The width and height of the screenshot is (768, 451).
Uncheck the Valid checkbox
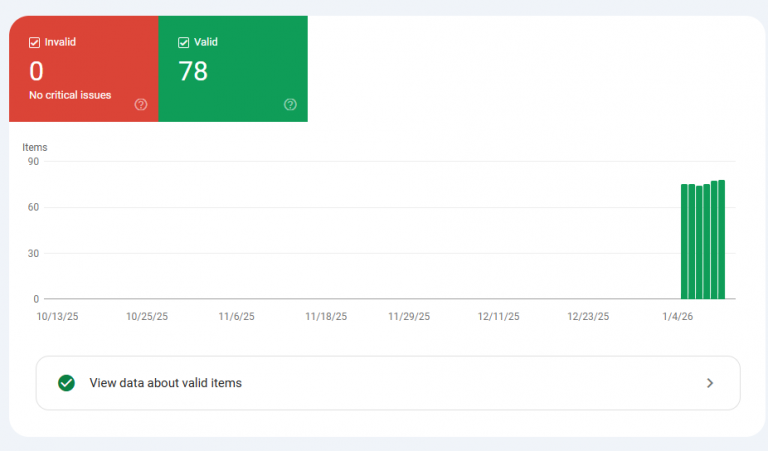click(x=184, y=43)
